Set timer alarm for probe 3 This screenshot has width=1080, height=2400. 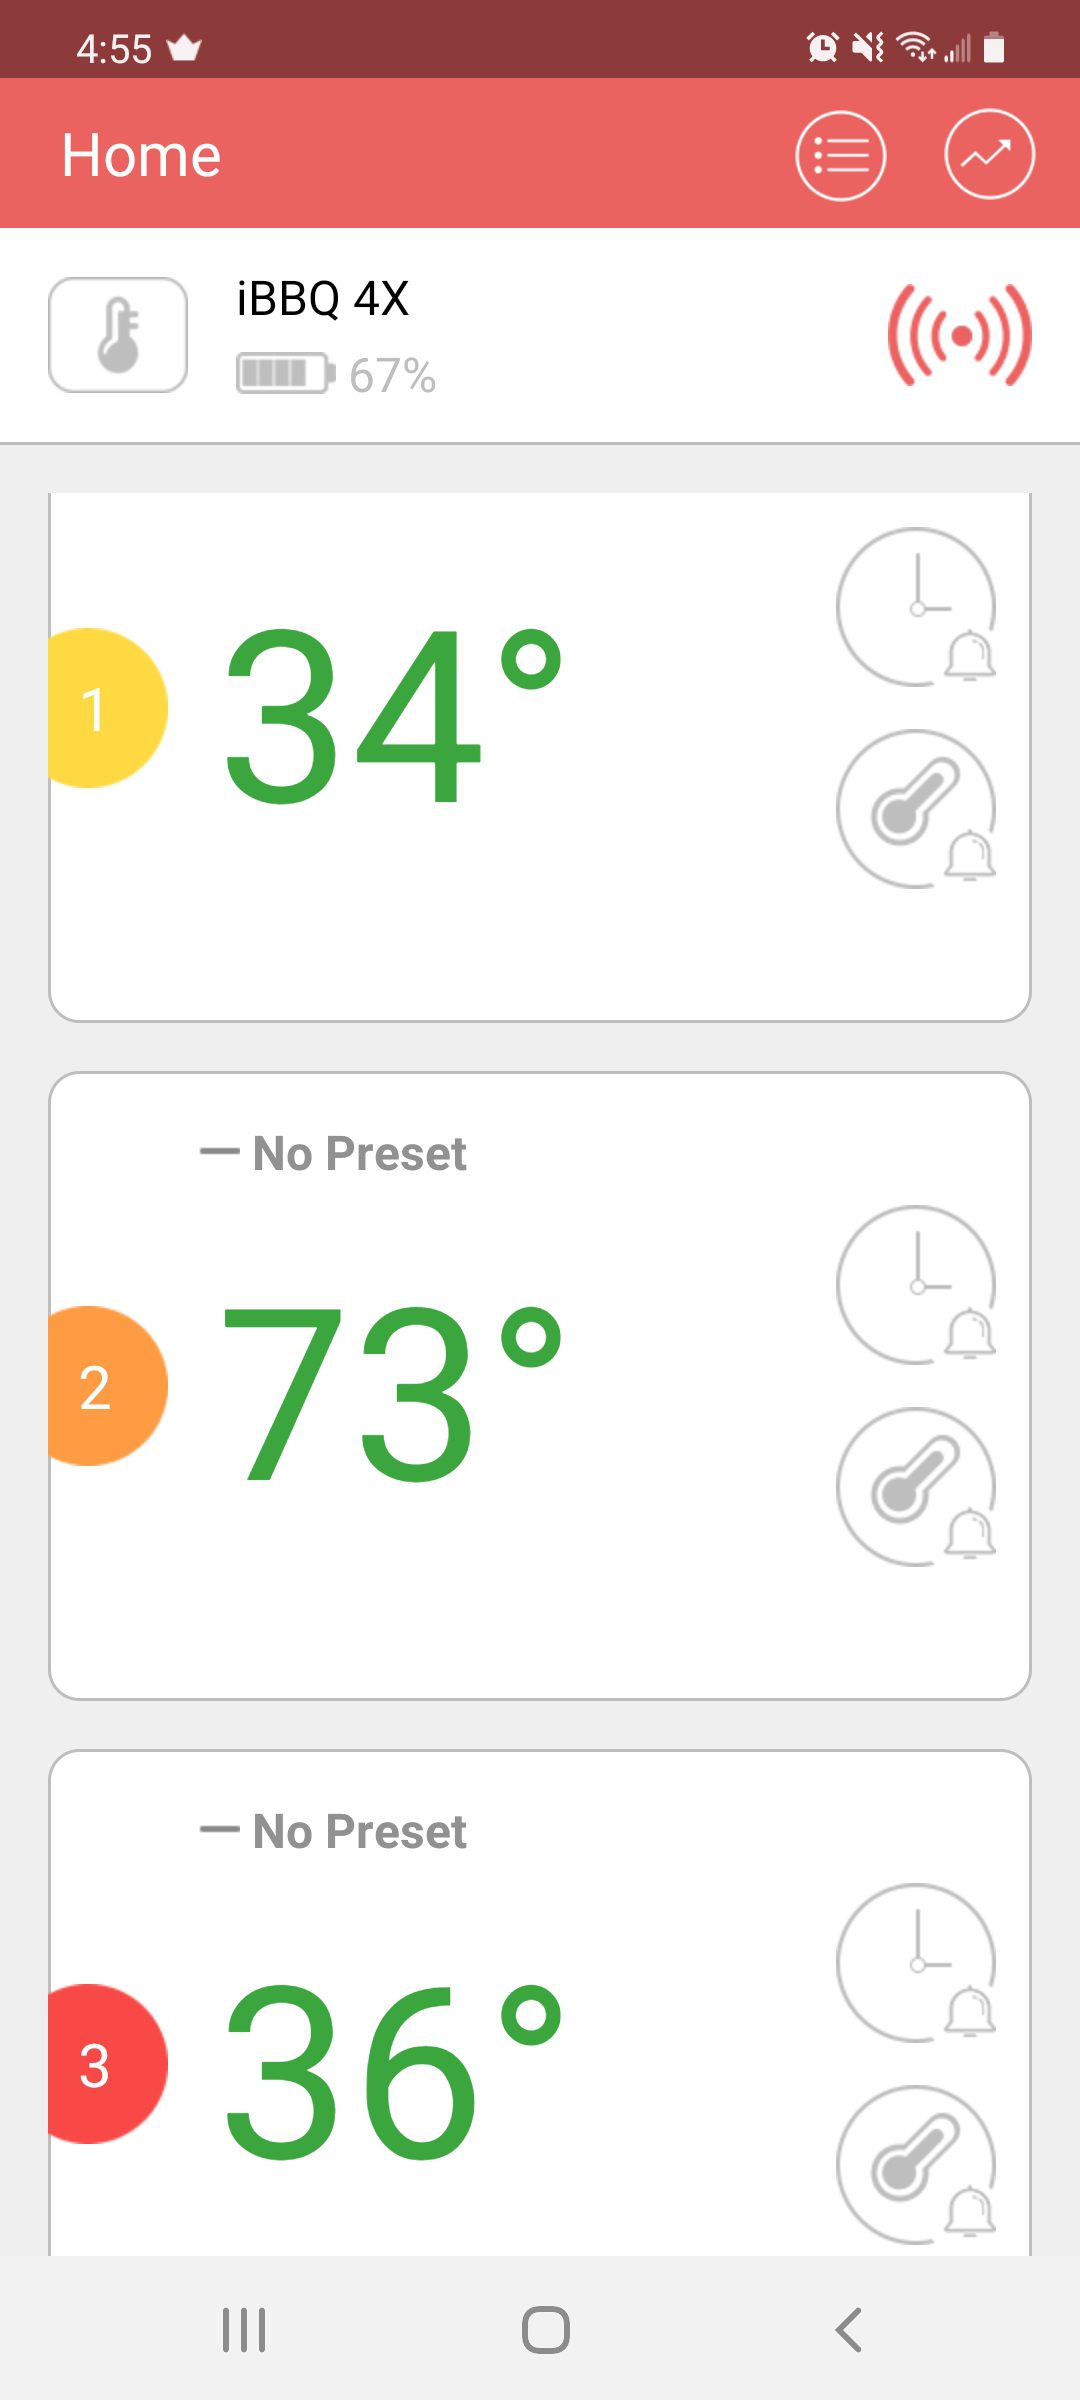[x=916, y=1963]
